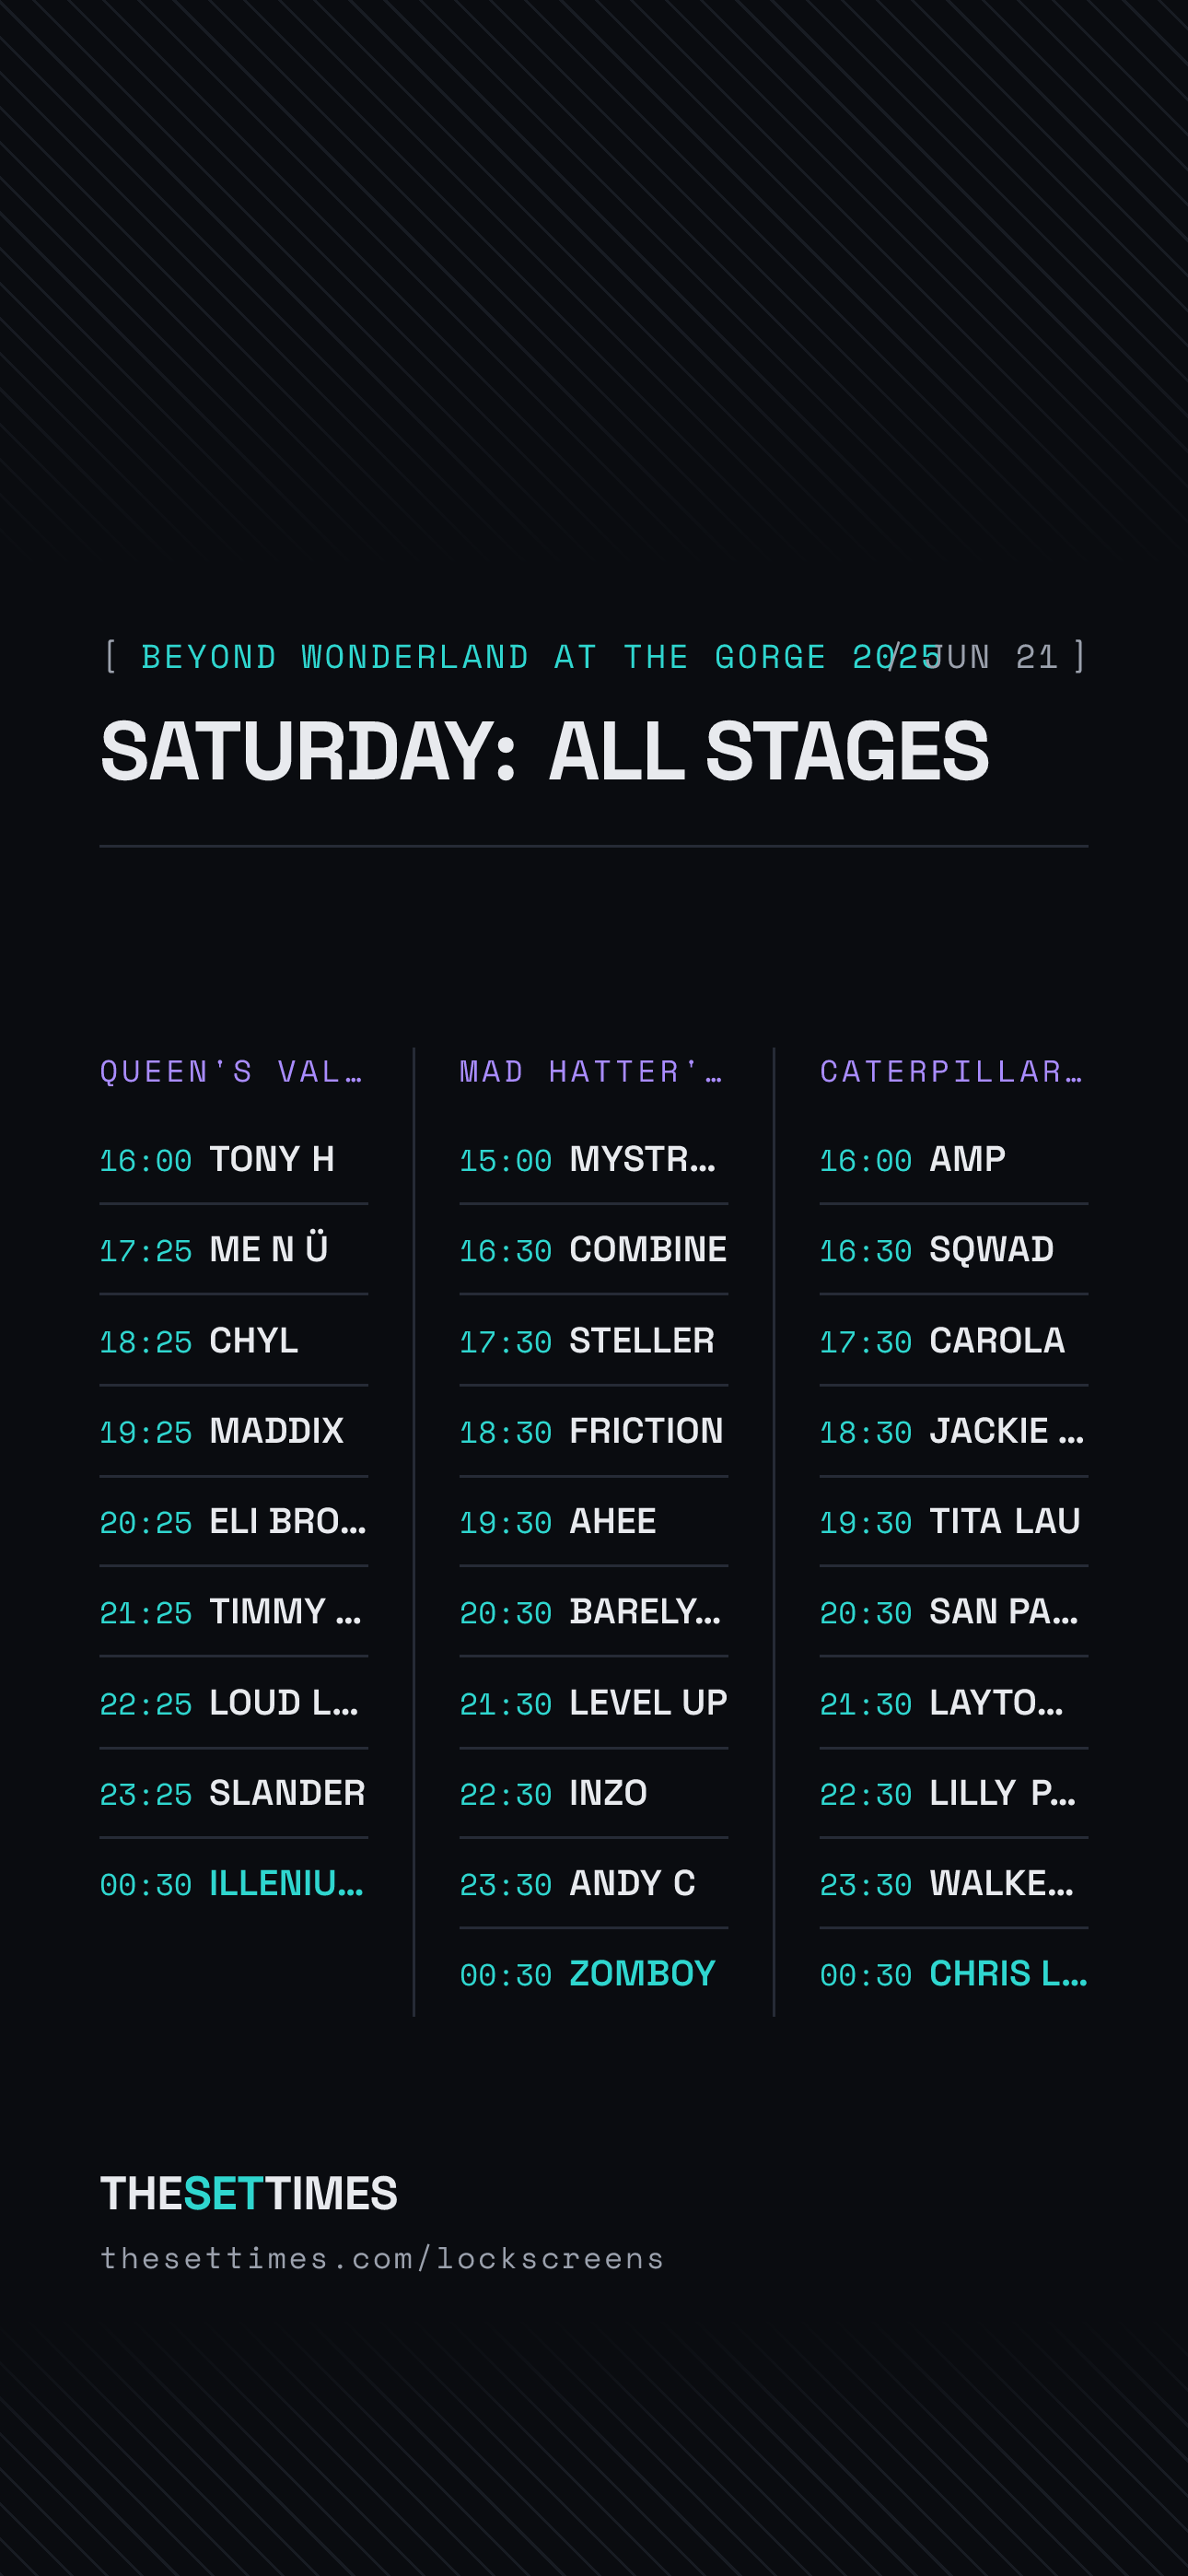Select the Caterpillar stage header

click(952, 1071)
